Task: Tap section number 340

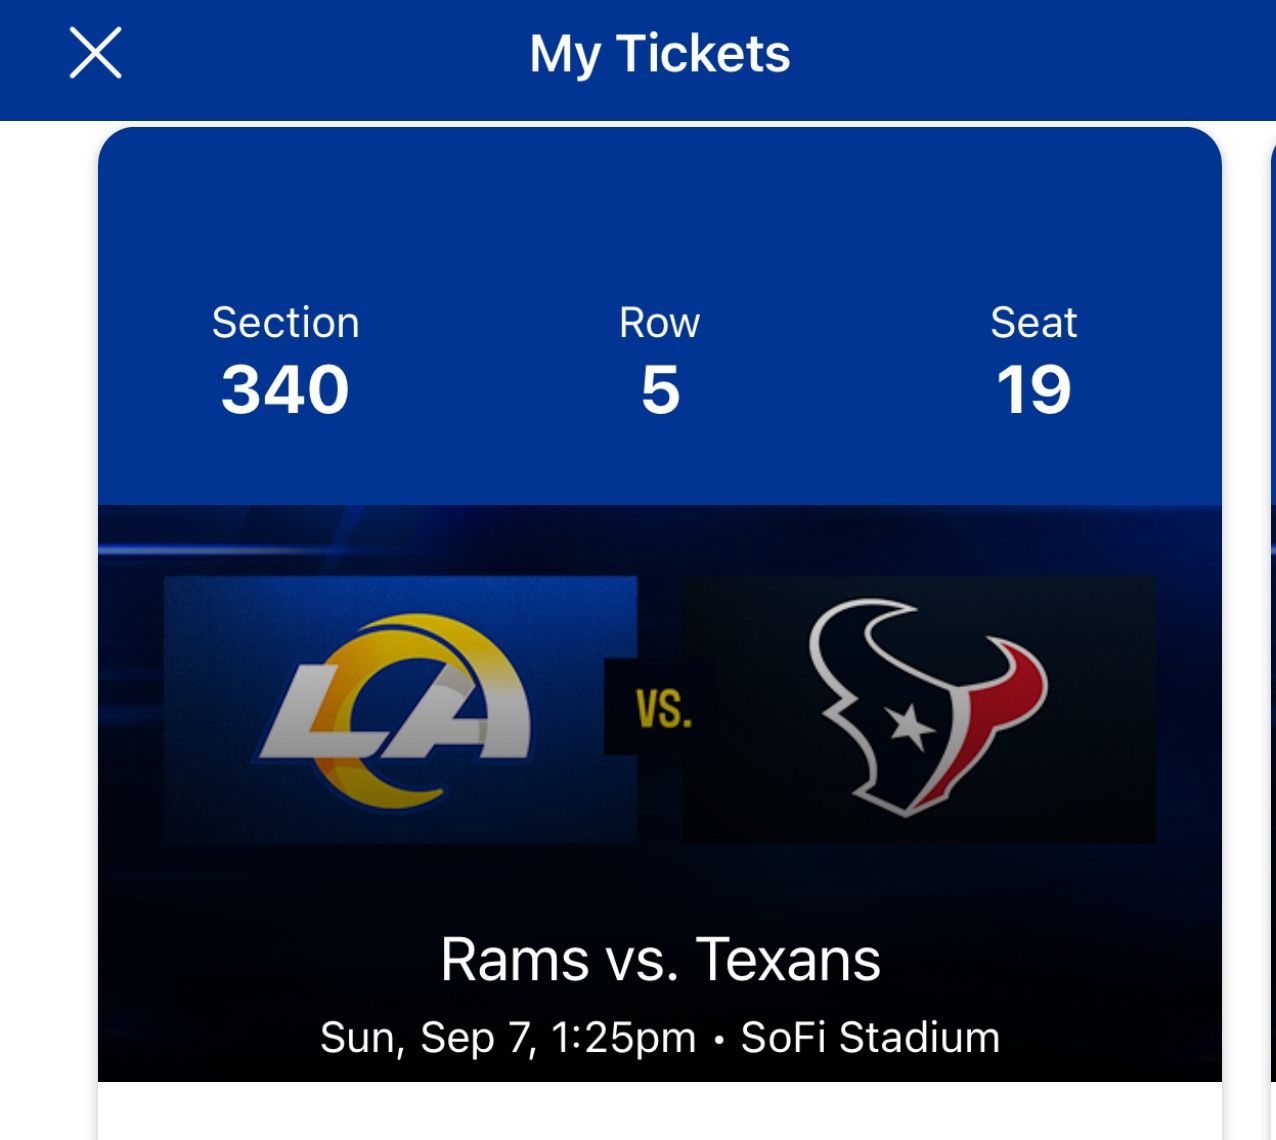Action: click(x=285, y=389)
